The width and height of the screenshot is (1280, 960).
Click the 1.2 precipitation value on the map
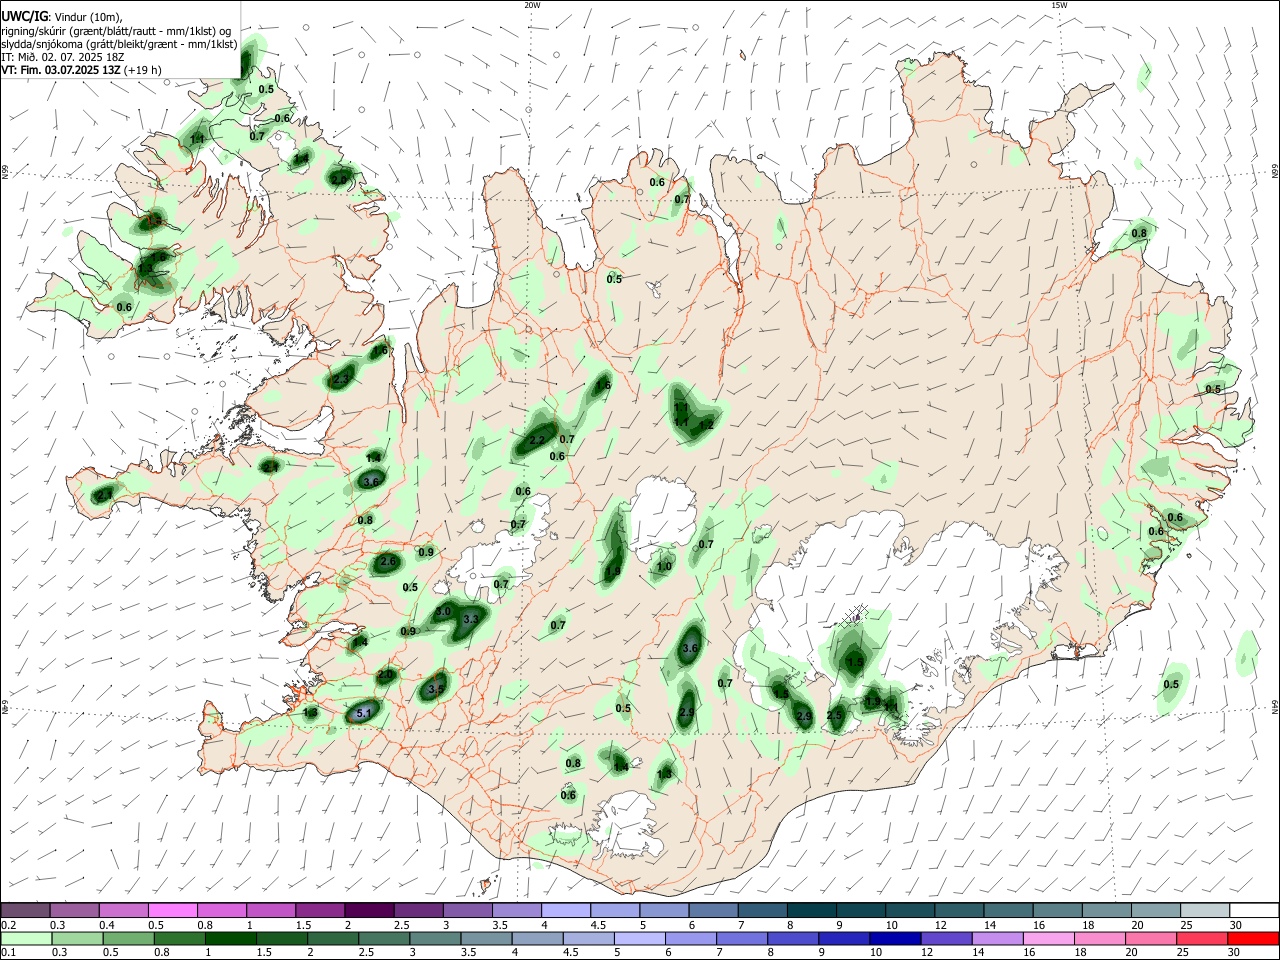pos(706,425)
